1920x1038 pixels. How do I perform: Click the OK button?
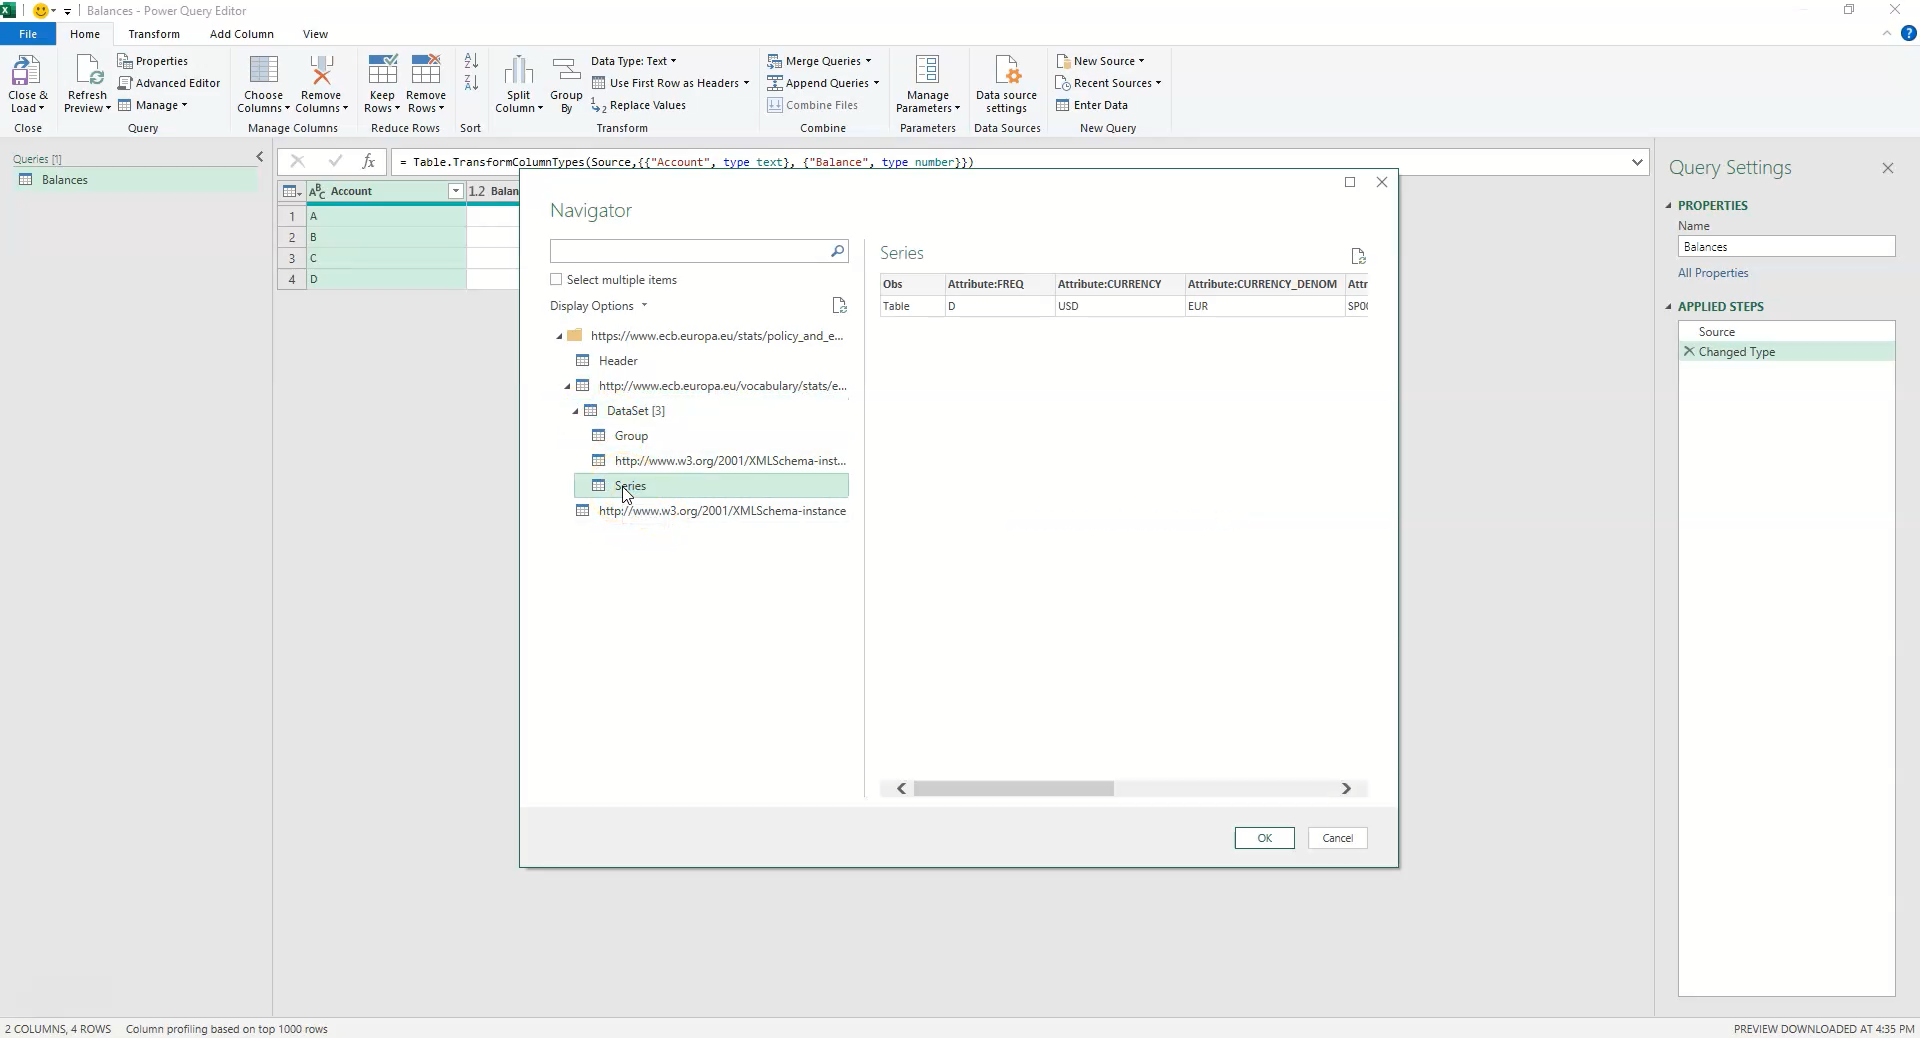coord(1263,838)
